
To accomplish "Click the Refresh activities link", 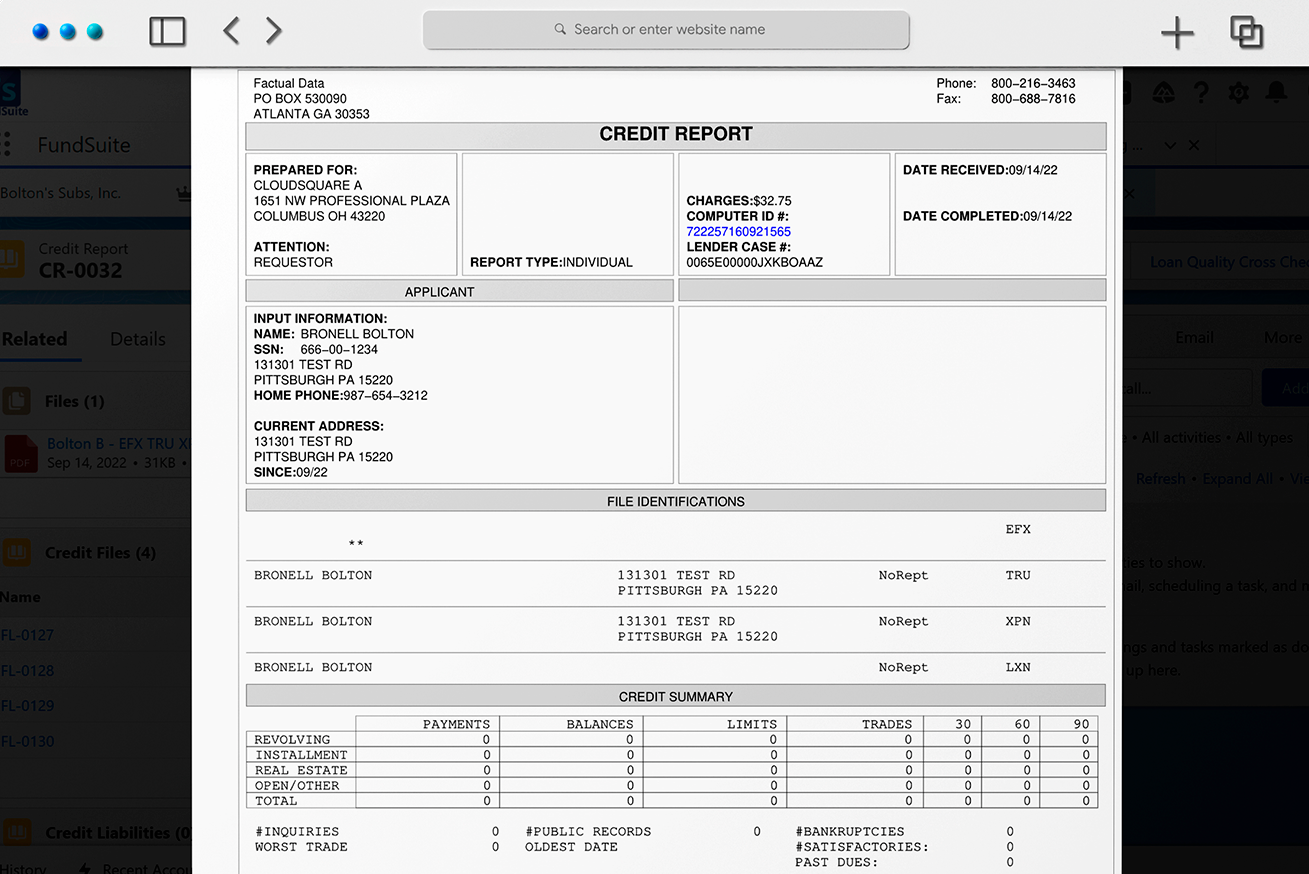I will pyautogui.click(x=1160, y=478).
